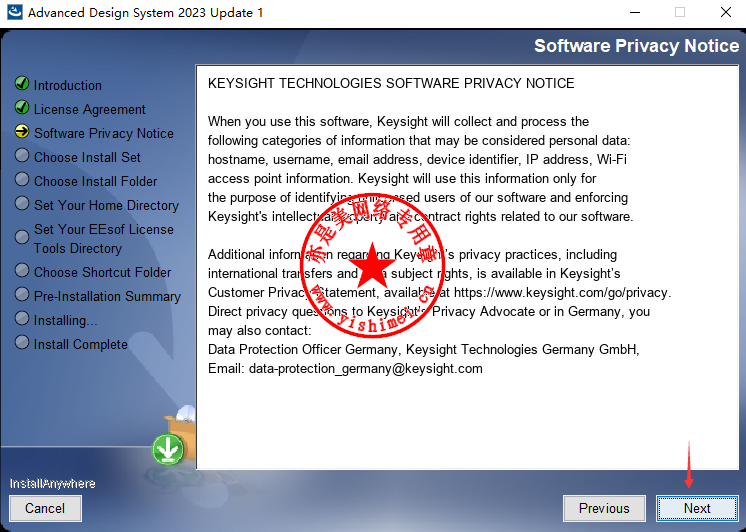
Task: Click the green checkmark beside License Agreement
Action: click(22, 108)
